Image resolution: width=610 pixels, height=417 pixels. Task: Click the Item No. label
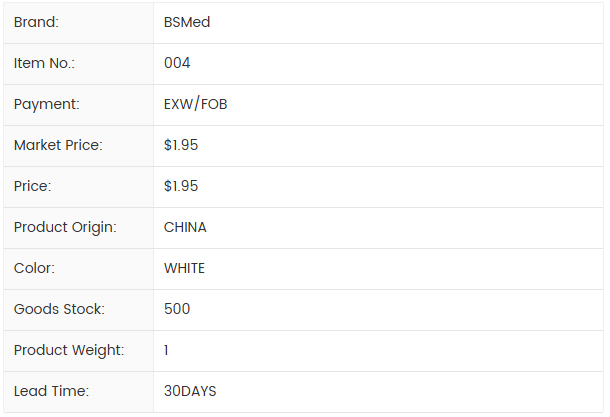click(x=44, y=63)
